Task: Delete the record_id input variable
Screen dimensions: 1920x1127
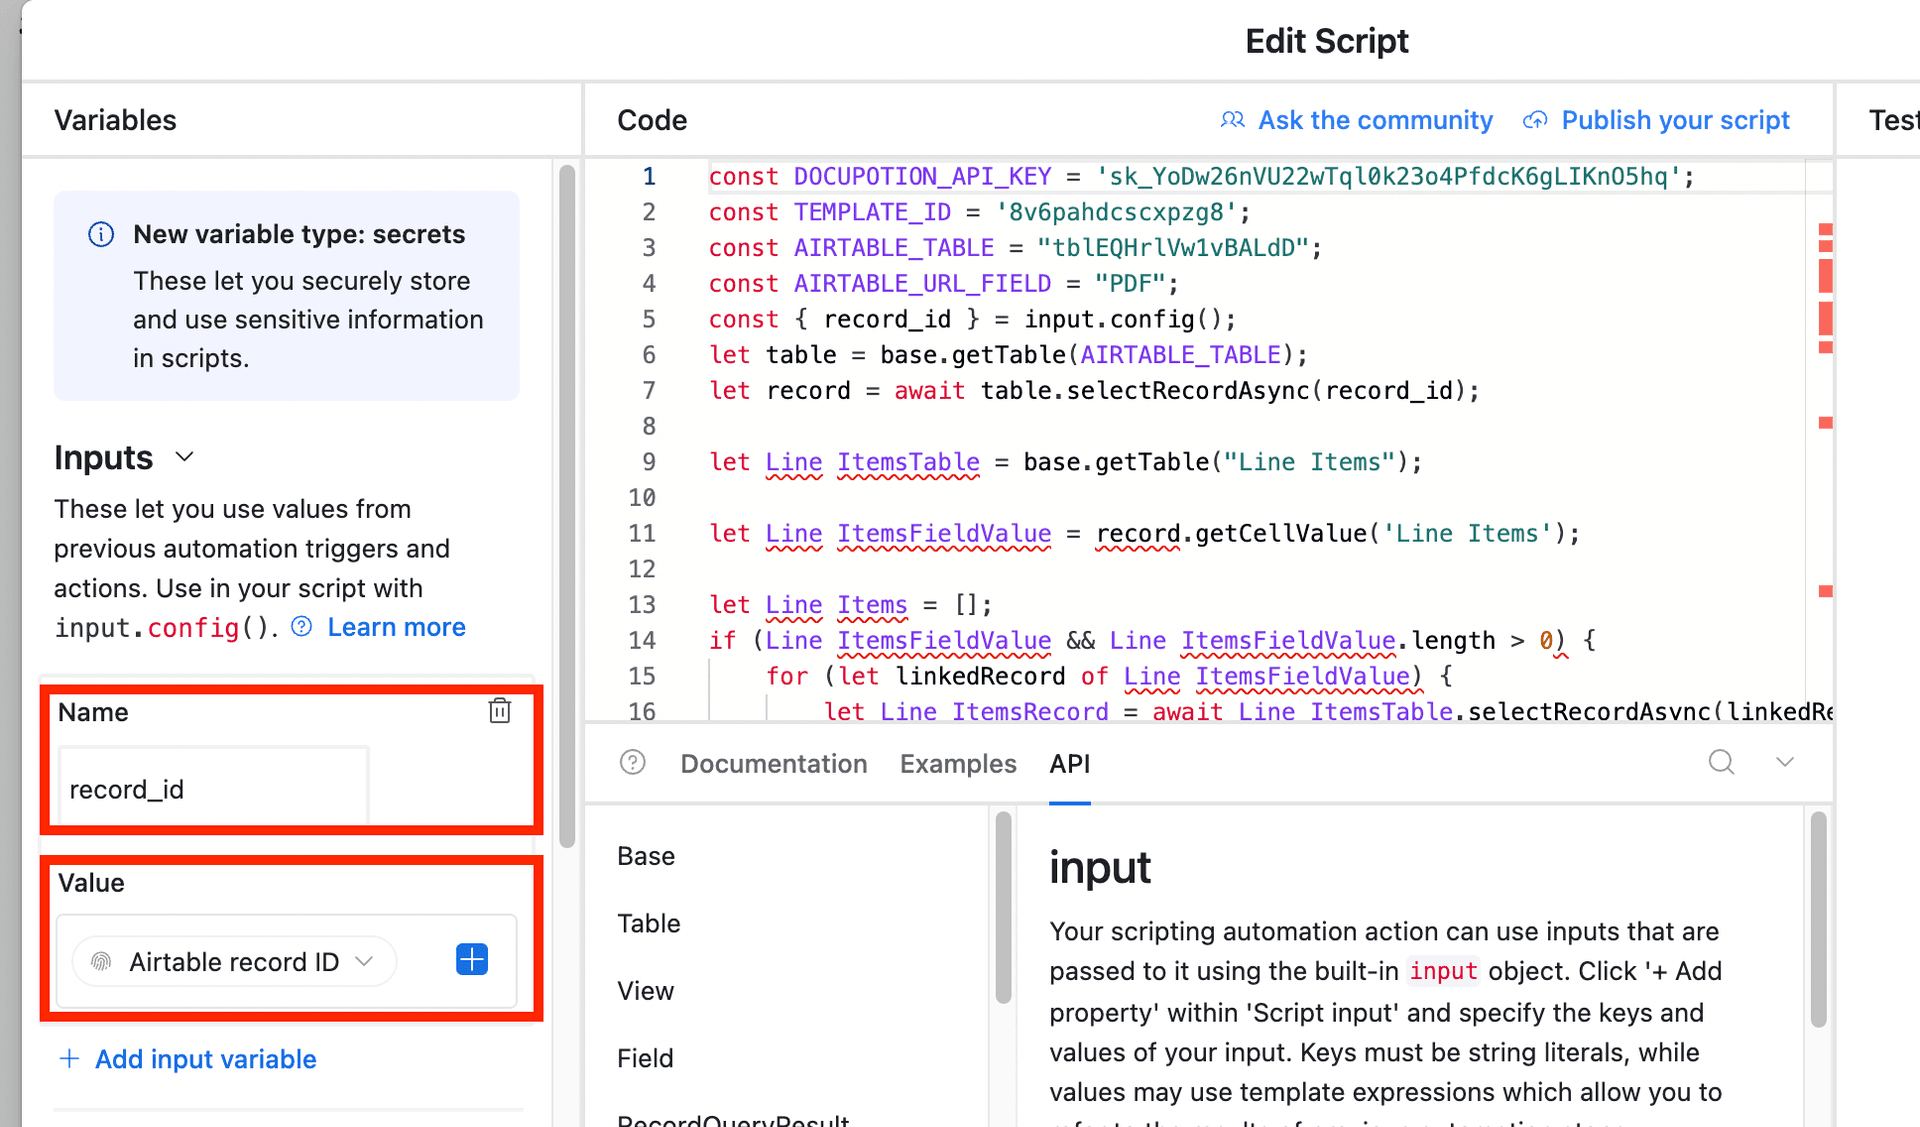Action: click(499, 711)
